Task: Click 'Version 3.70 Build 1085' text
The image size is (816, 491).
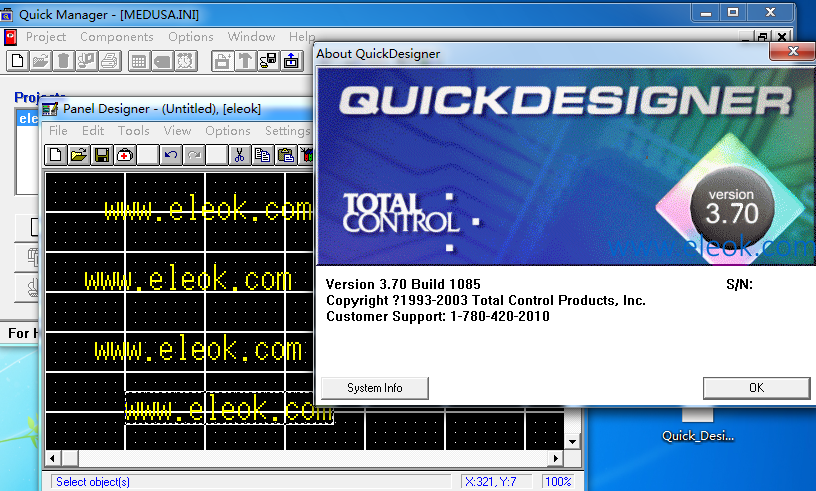Action: pos(403,284)
